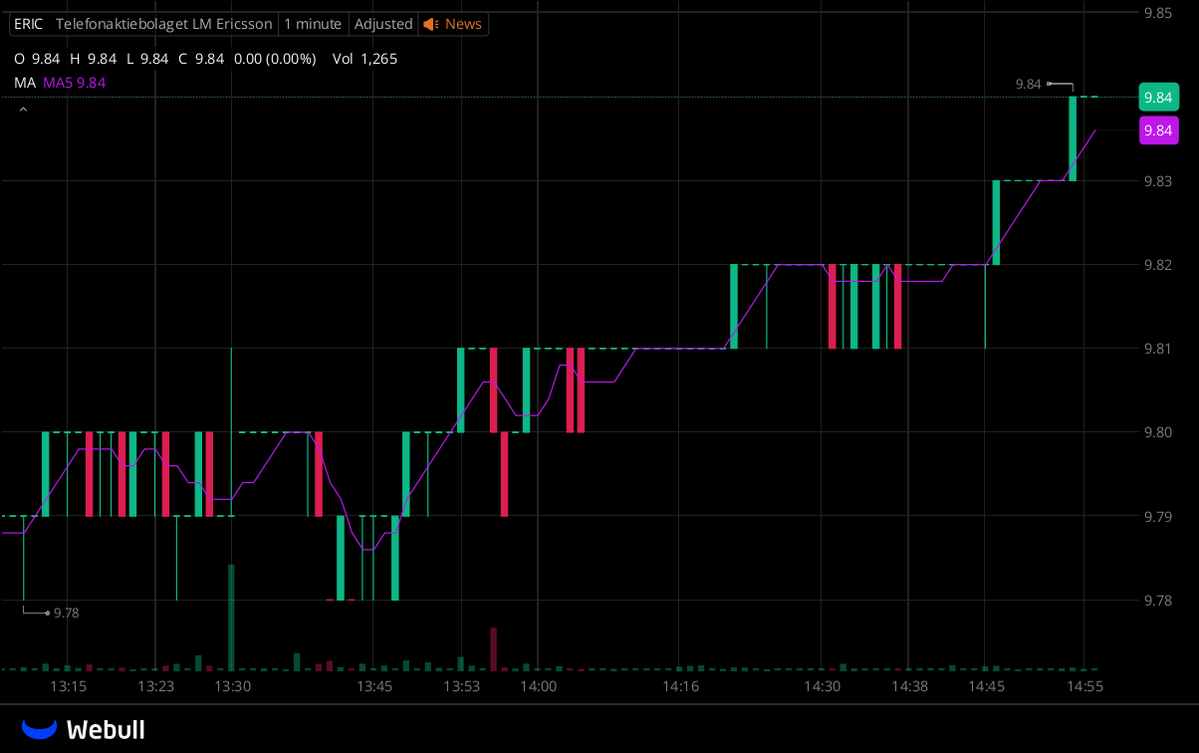
Task: Click the ERIC ticker symbol
Action: tap(28, 24)
